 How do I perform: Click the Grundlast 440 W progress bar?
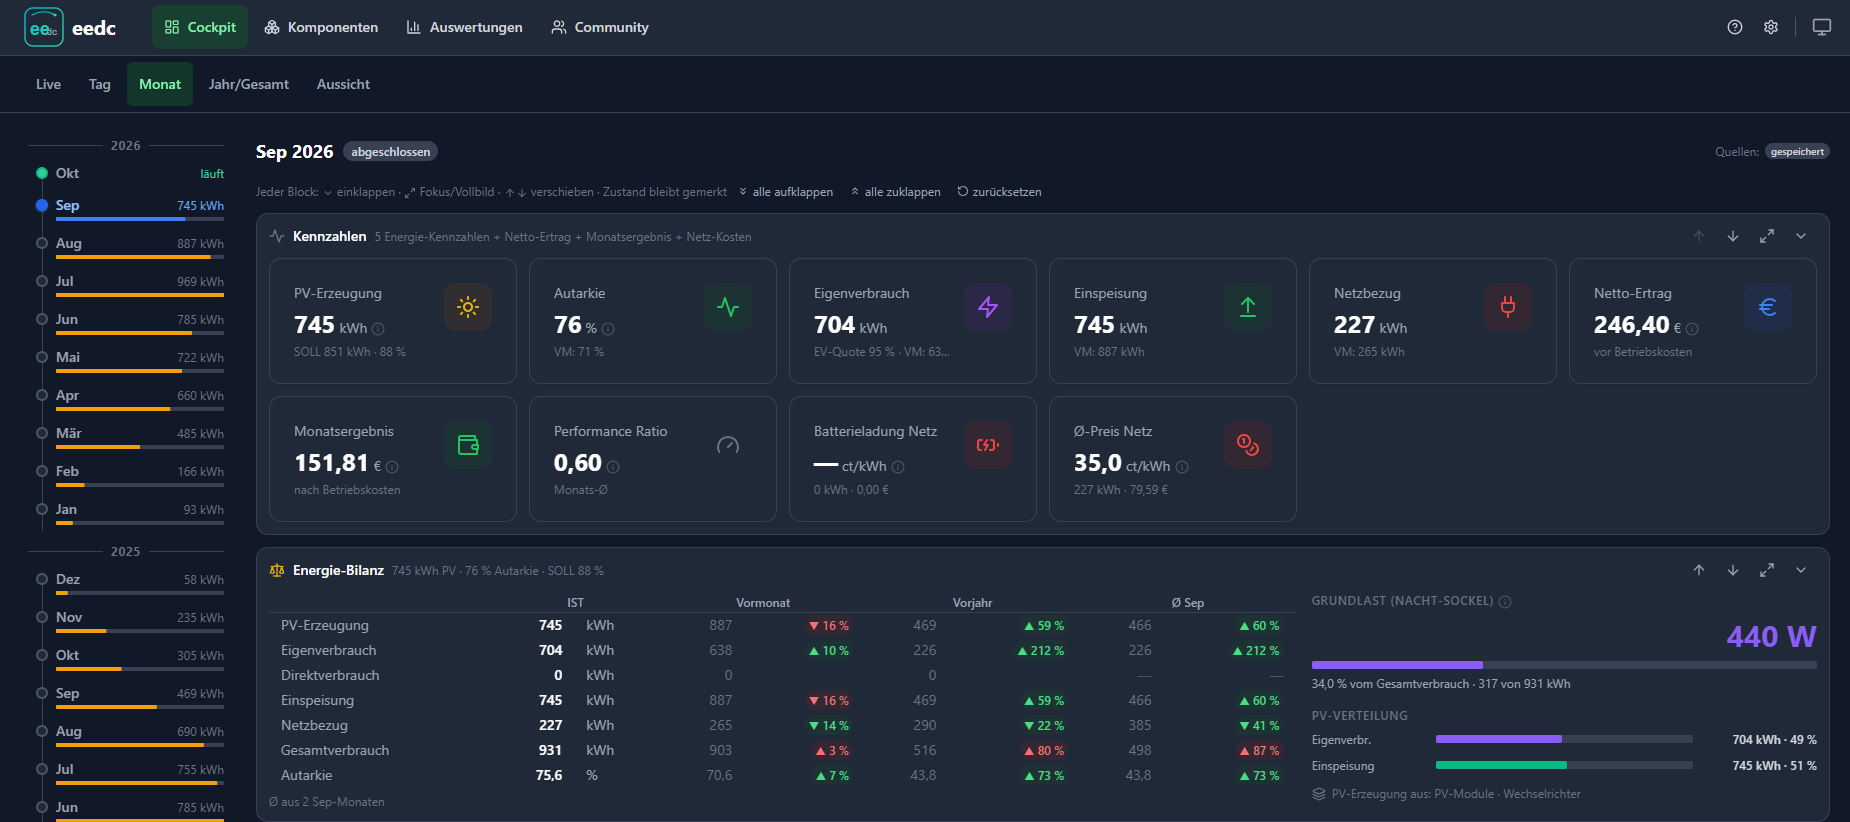pyautogui.click(x=1564, y=665)
